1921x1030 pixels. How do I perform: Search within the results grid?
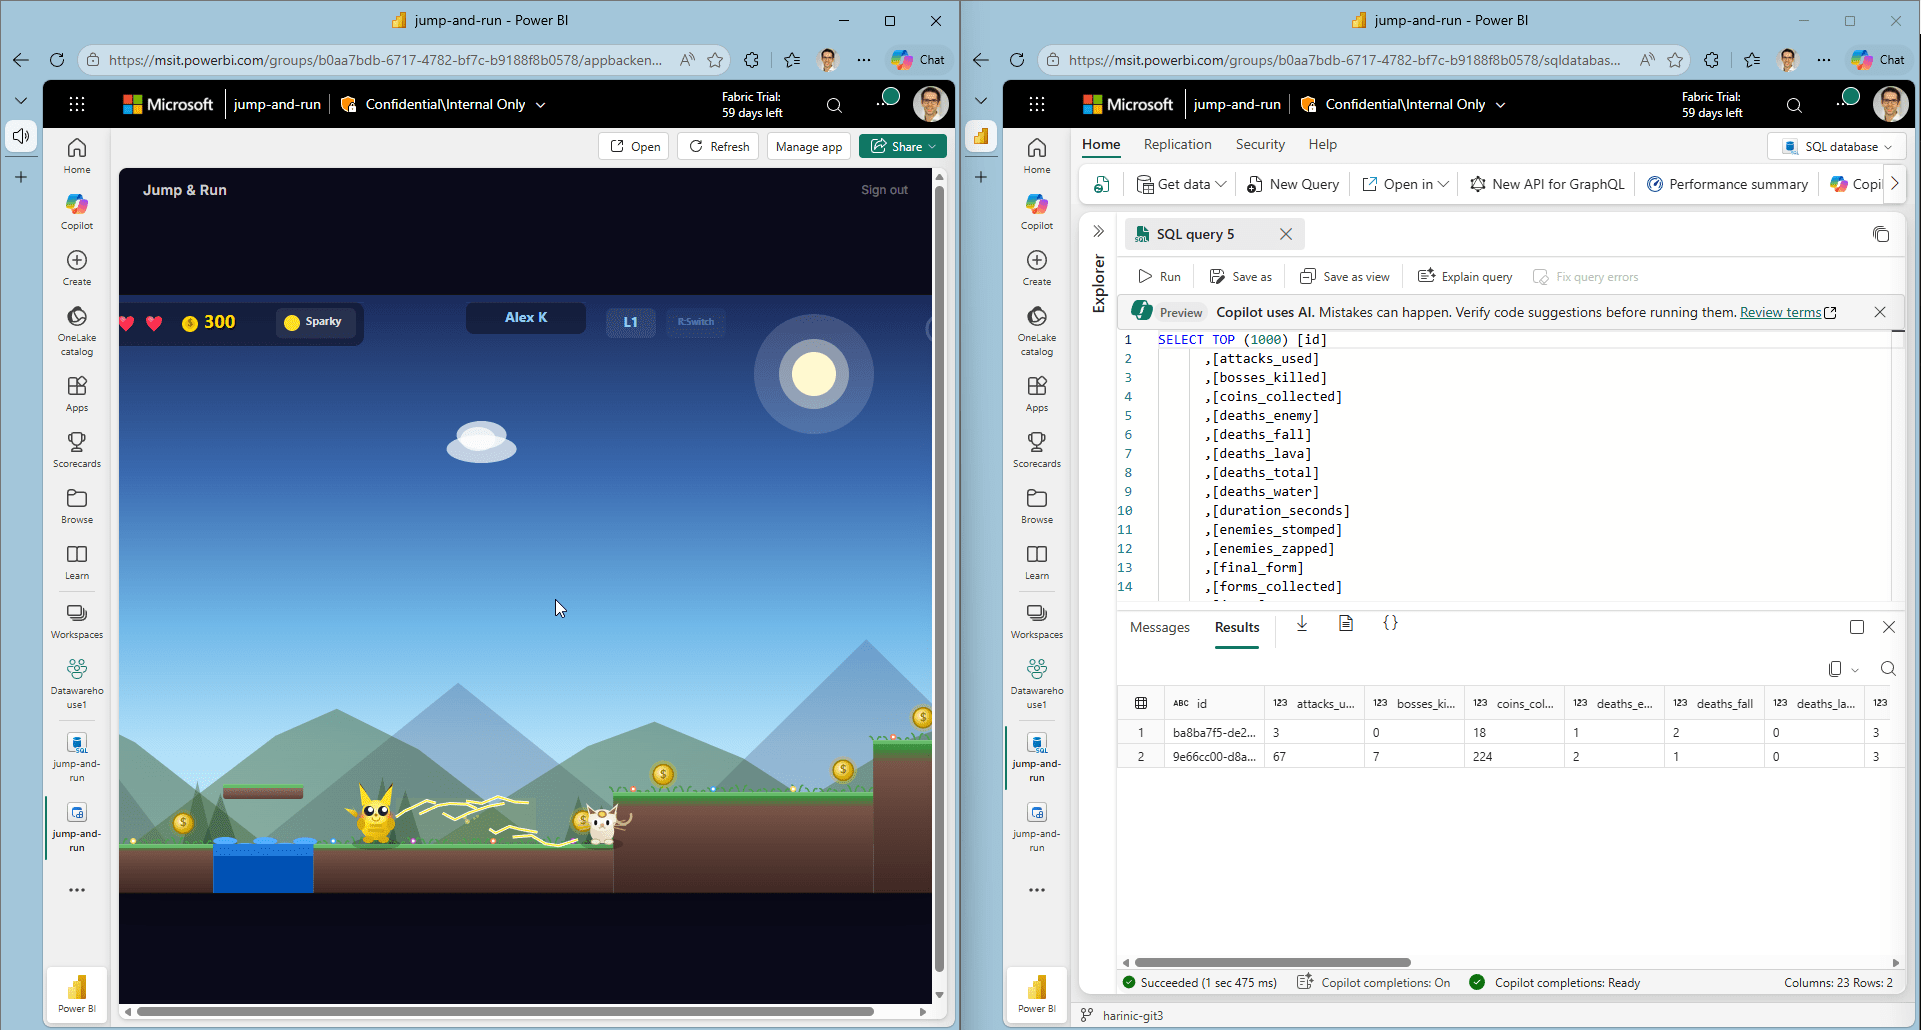pos(1888,669)
